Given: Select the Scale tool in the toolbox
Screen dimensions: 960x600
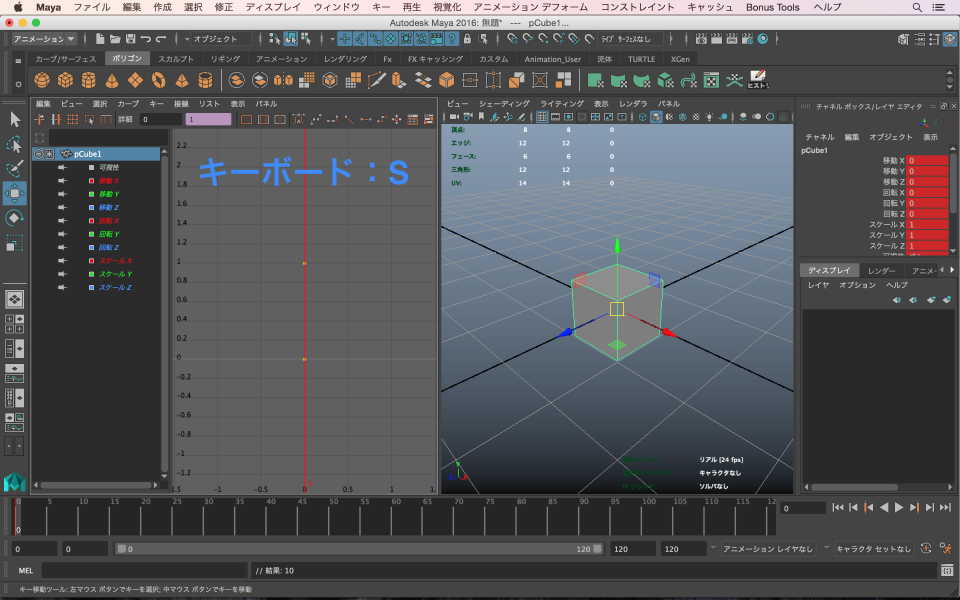Looking at the screenshot, I should [15, 243].
